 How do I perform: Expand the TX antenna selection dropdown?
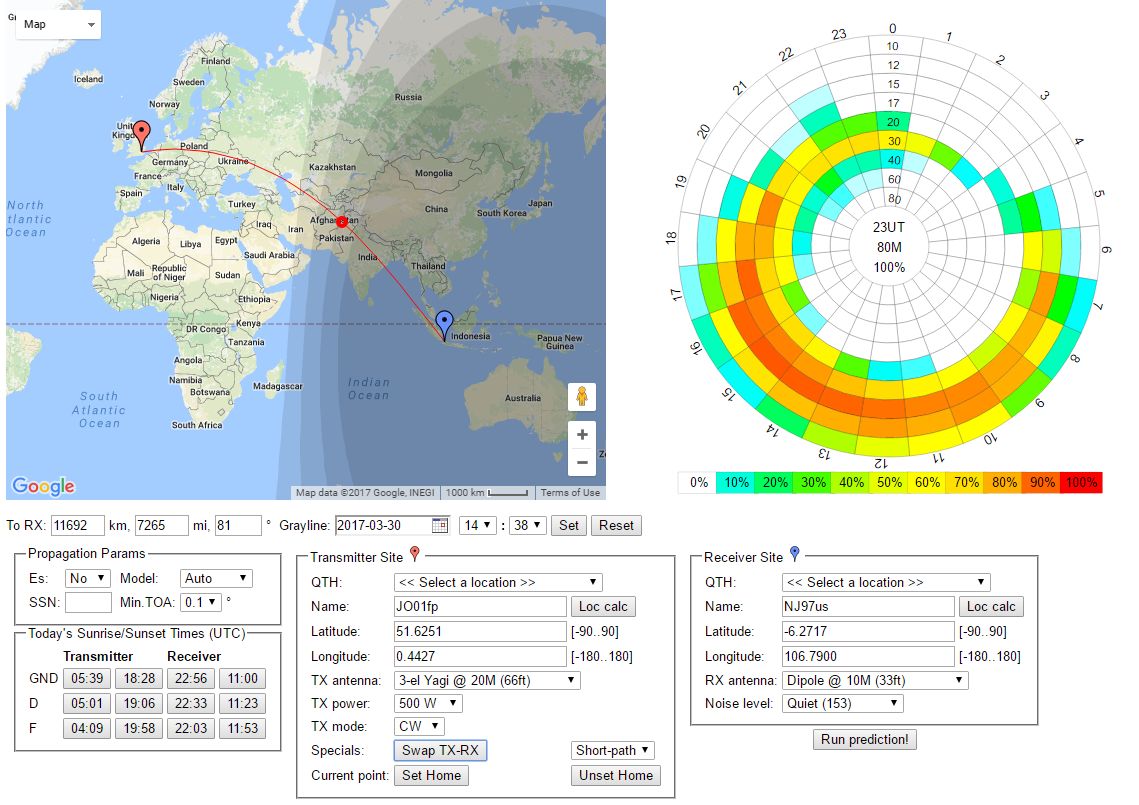[x=487, y=680]
